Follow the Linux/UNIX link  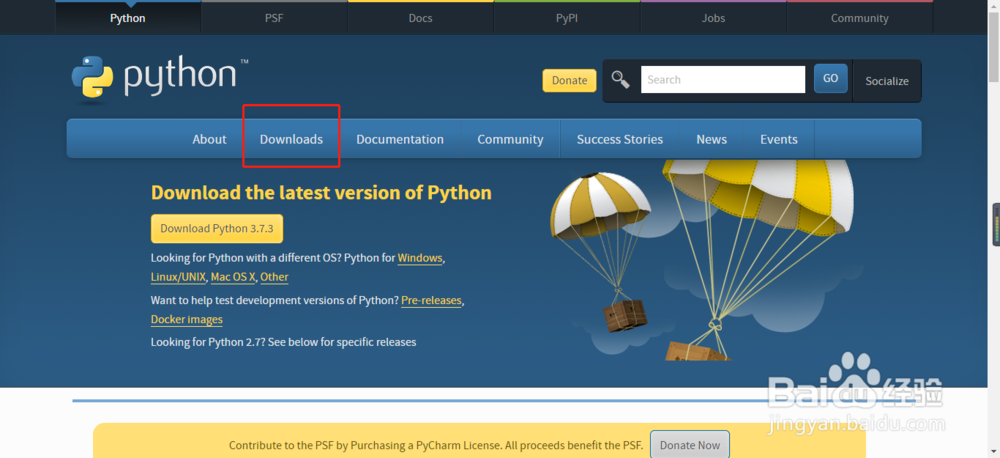coord(179,277)
